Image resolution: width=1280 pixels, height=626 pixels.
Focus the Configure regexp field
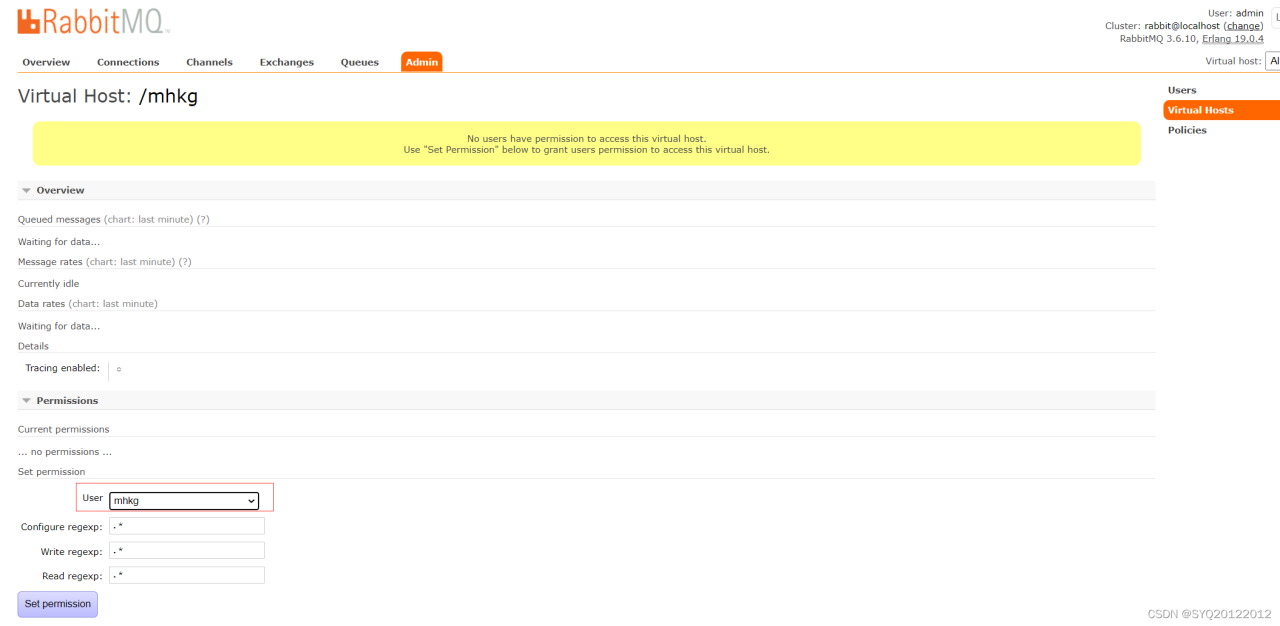187,526
